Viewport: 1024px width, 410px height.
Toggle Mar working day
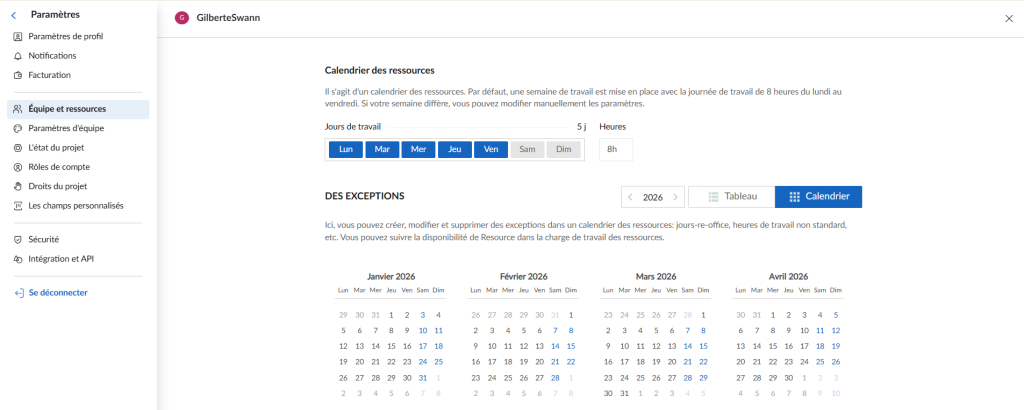click(x=382, y=150)
